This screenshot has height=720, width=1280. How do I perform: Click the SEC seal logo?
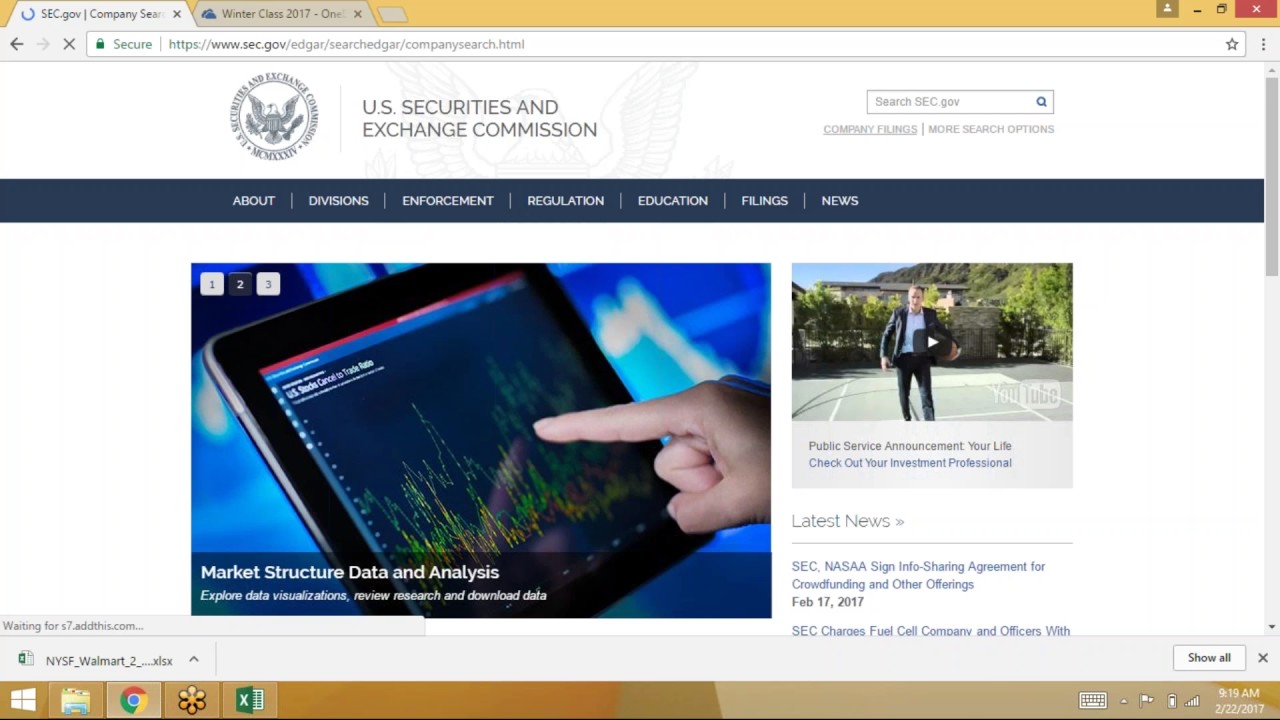click(275, 117)
